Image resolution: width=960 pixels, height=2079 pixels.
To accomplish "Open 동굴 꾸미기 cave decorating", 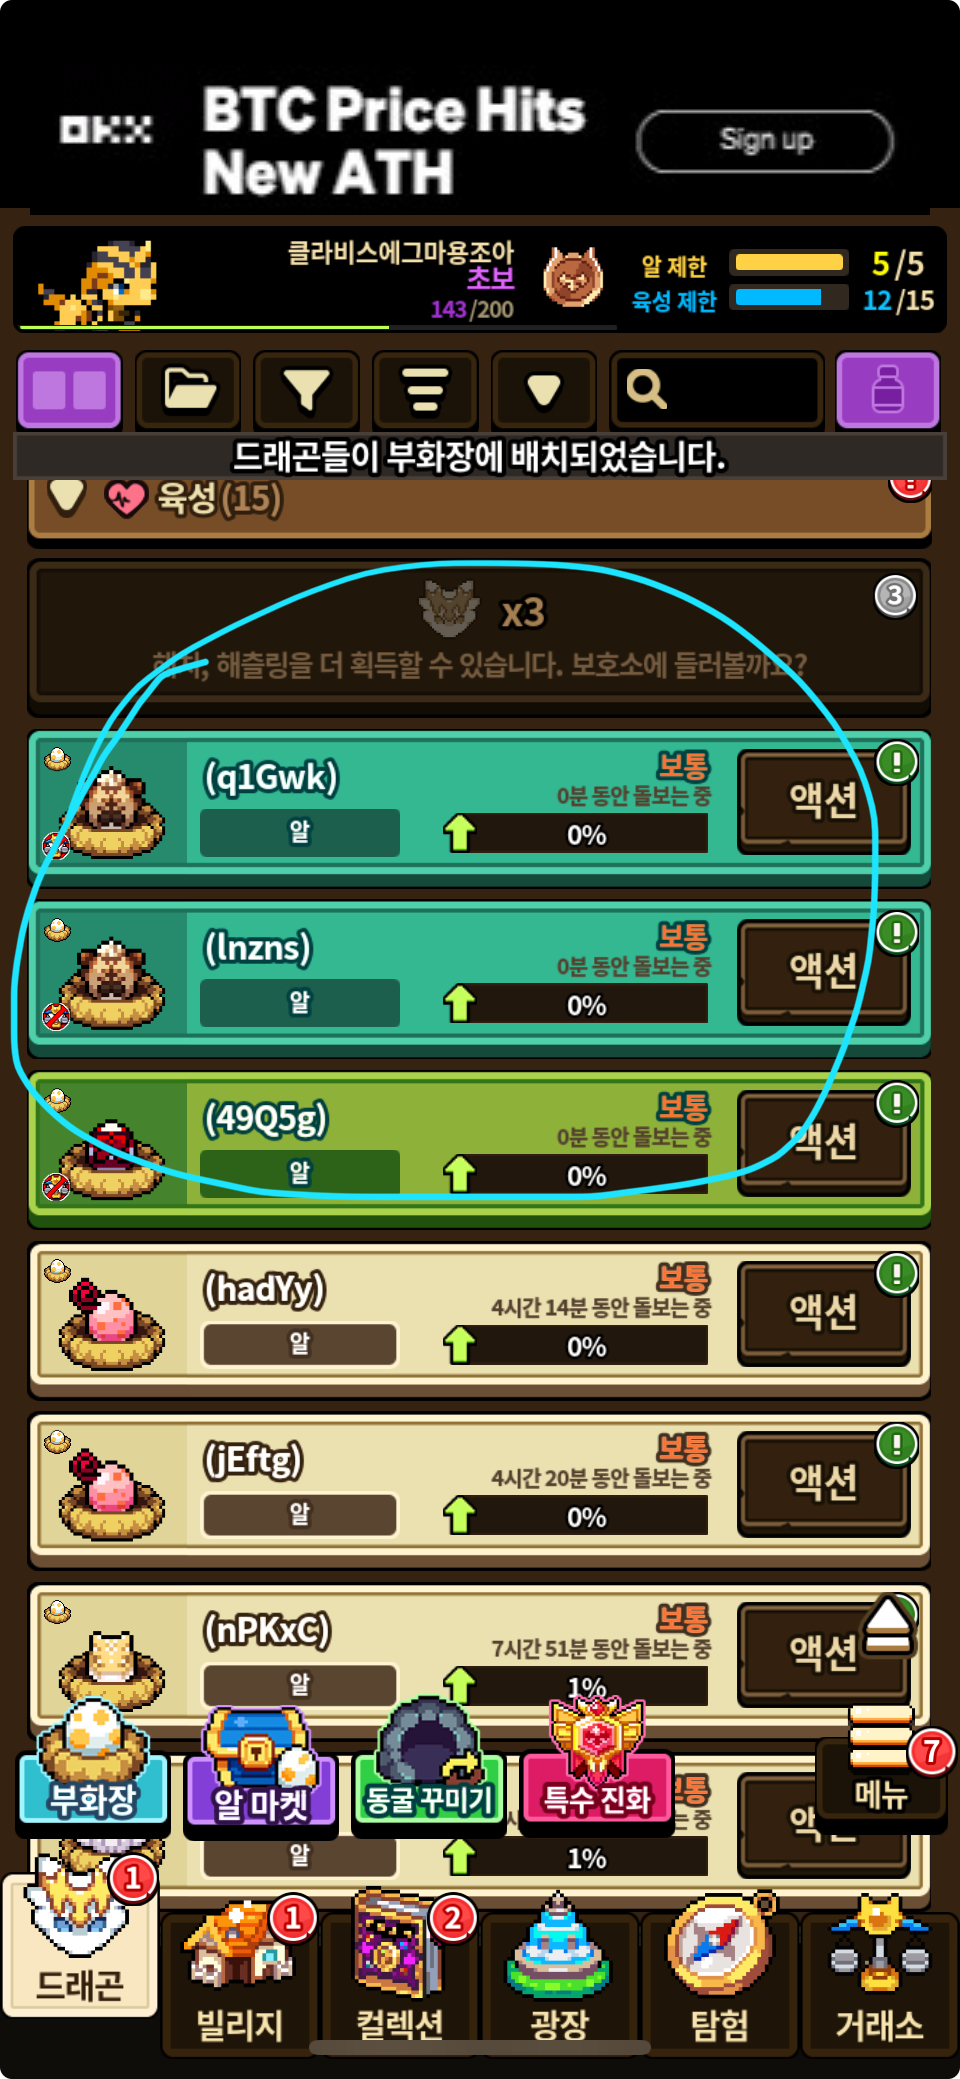I will (x=429, y=1769).
